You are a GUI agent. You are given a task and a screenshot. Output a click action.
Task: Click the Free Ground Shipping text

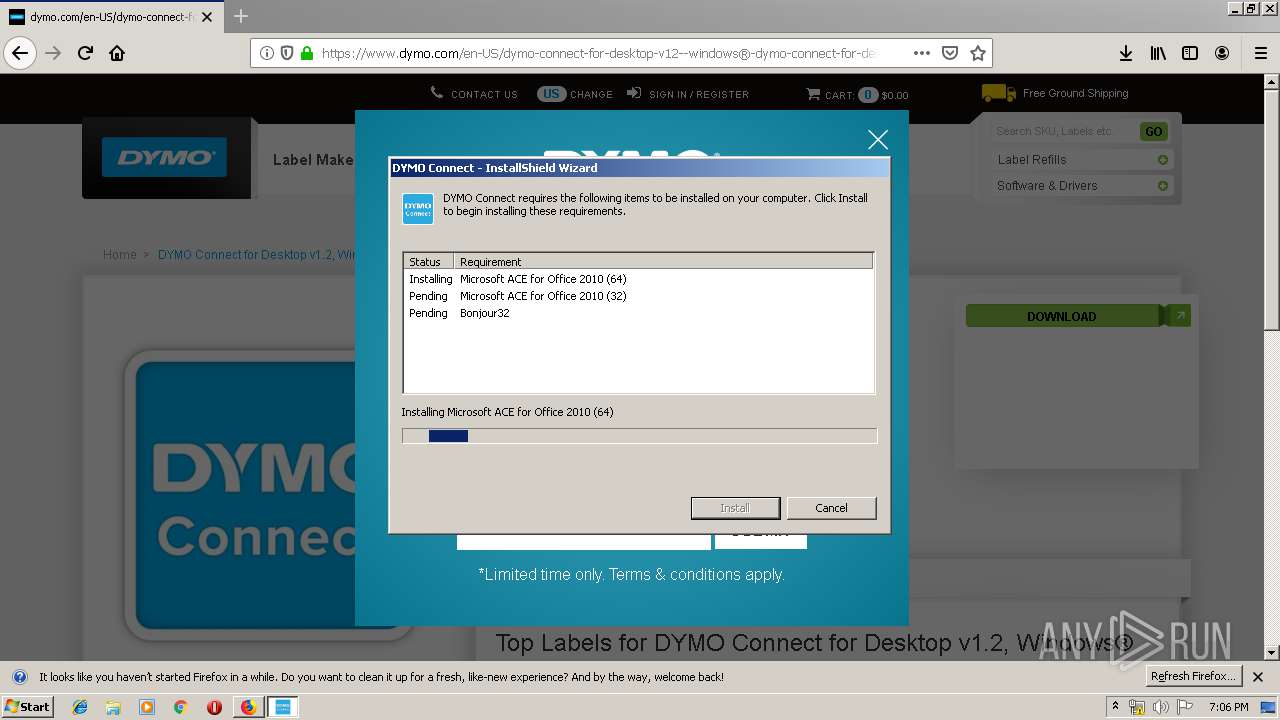click(x=1075, y=93)
